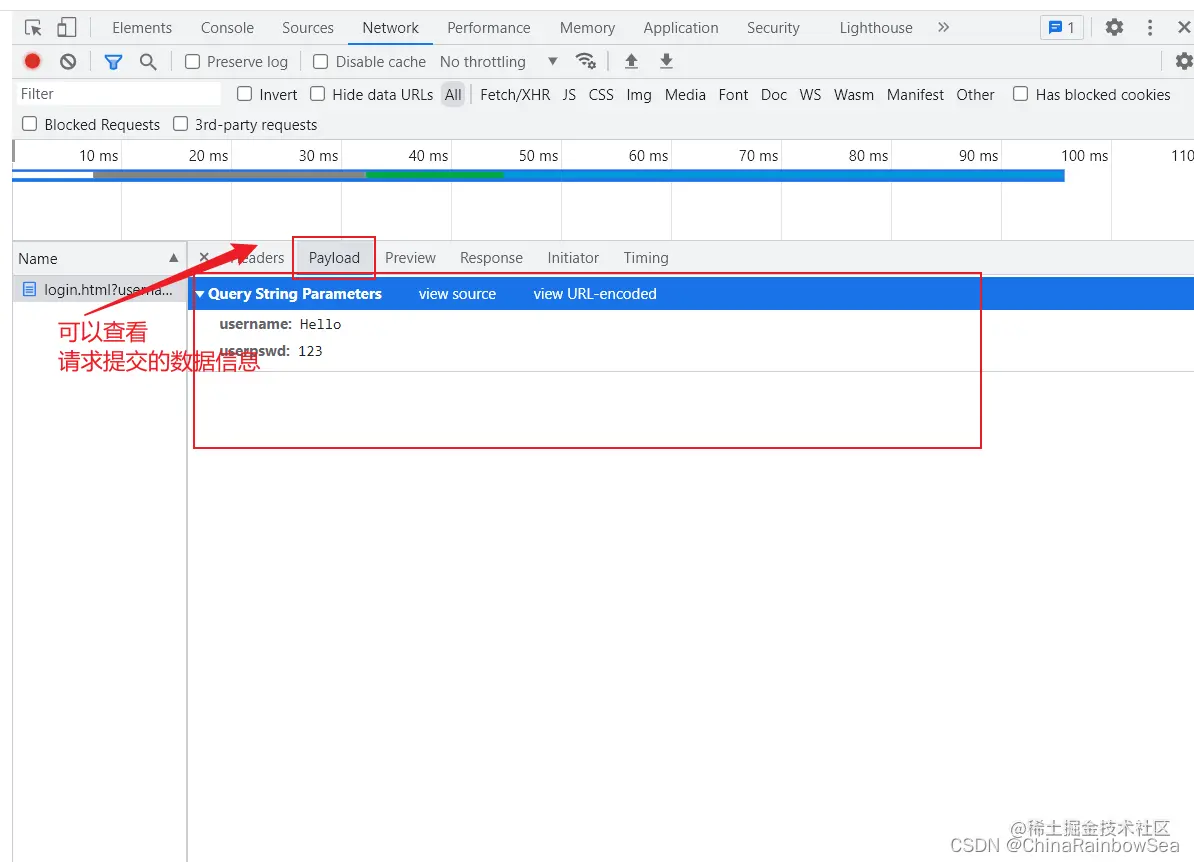Screen dimensions: 1194x862
Task: Click the view source link
Action: (x=457, y=294)
